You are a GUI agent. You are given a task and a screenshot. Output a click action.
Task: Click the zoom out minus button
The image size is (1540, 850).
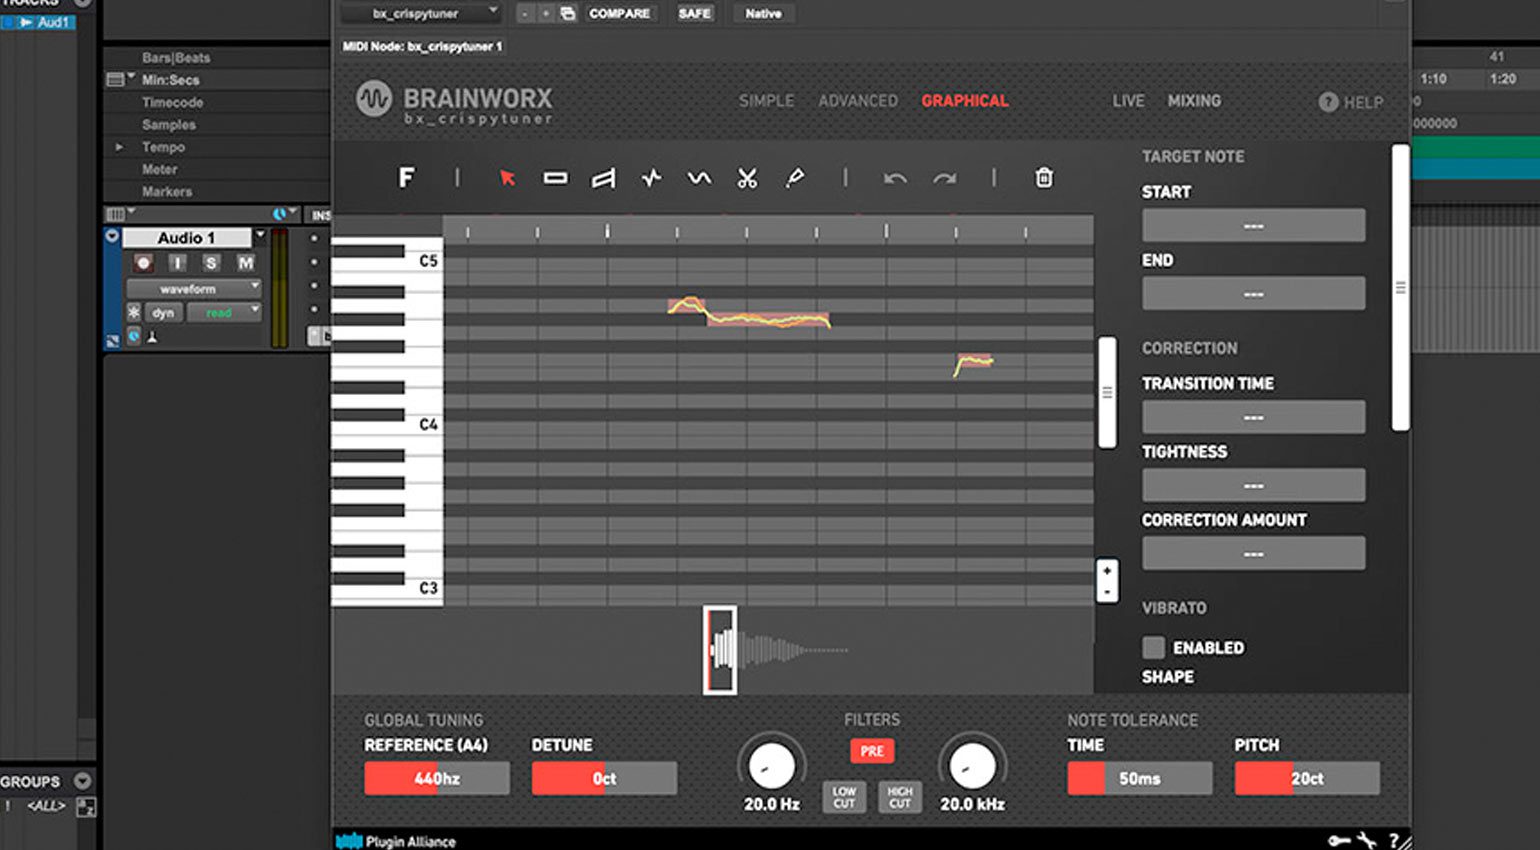click(x=1107, y=591)
